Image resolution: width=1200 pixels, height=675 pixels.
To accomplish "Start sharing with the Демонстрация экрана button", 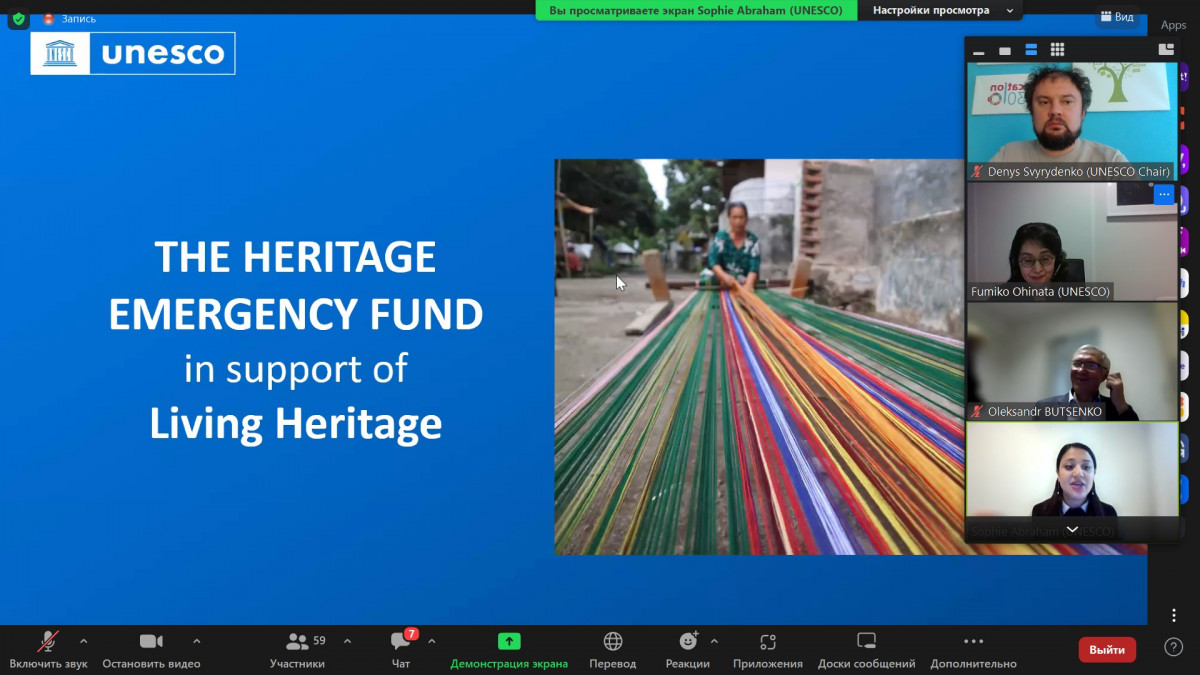I will point(509,649).
